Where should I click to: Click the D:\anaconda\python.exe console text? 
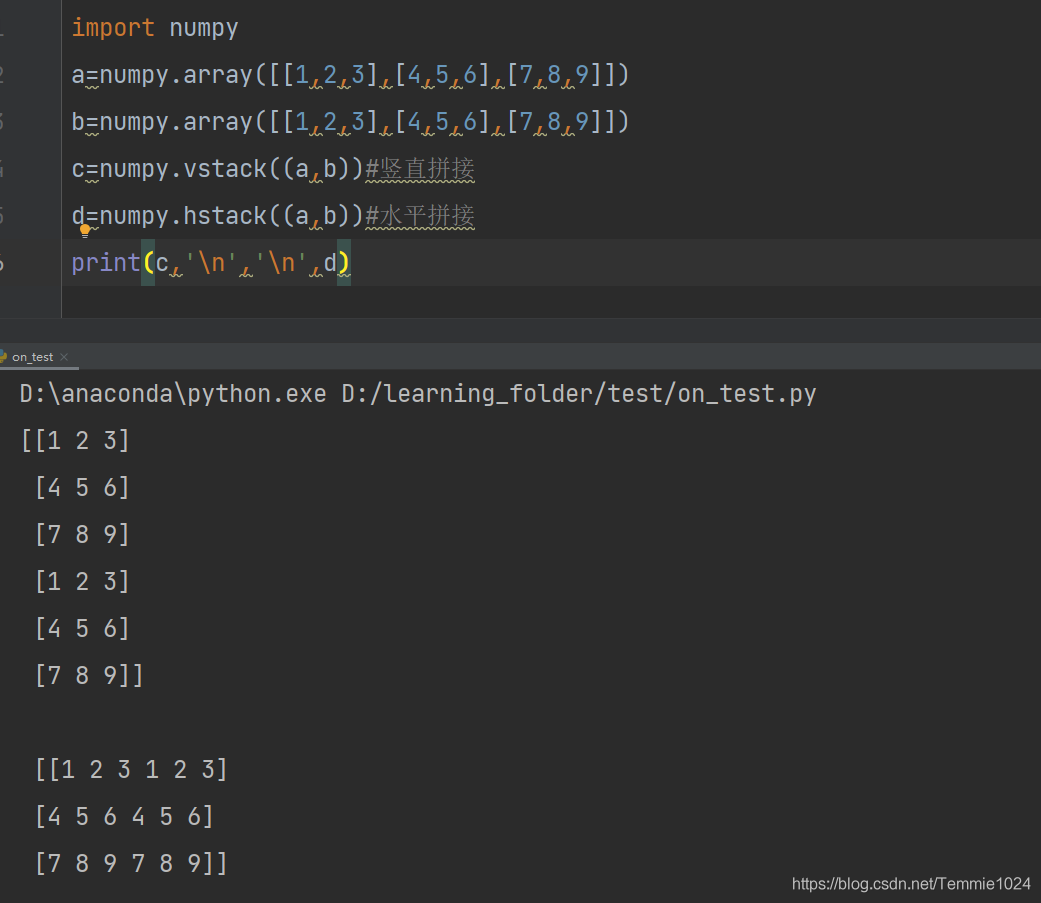173,394
